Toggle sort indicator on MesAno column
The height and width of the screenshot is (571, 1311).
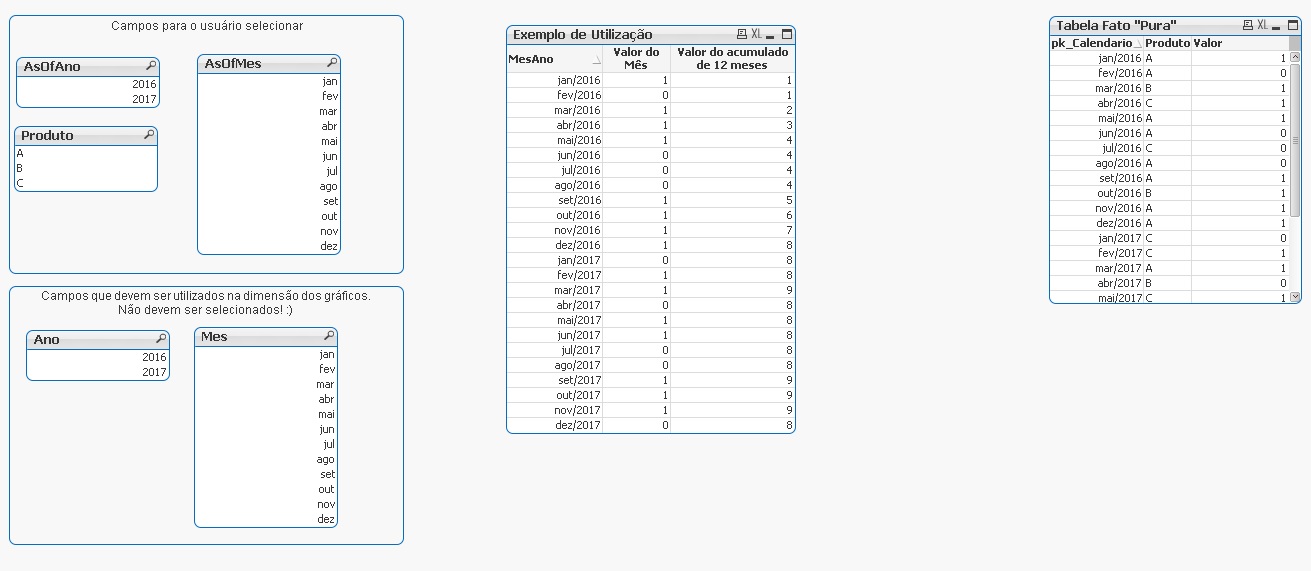tap(597, 60)
